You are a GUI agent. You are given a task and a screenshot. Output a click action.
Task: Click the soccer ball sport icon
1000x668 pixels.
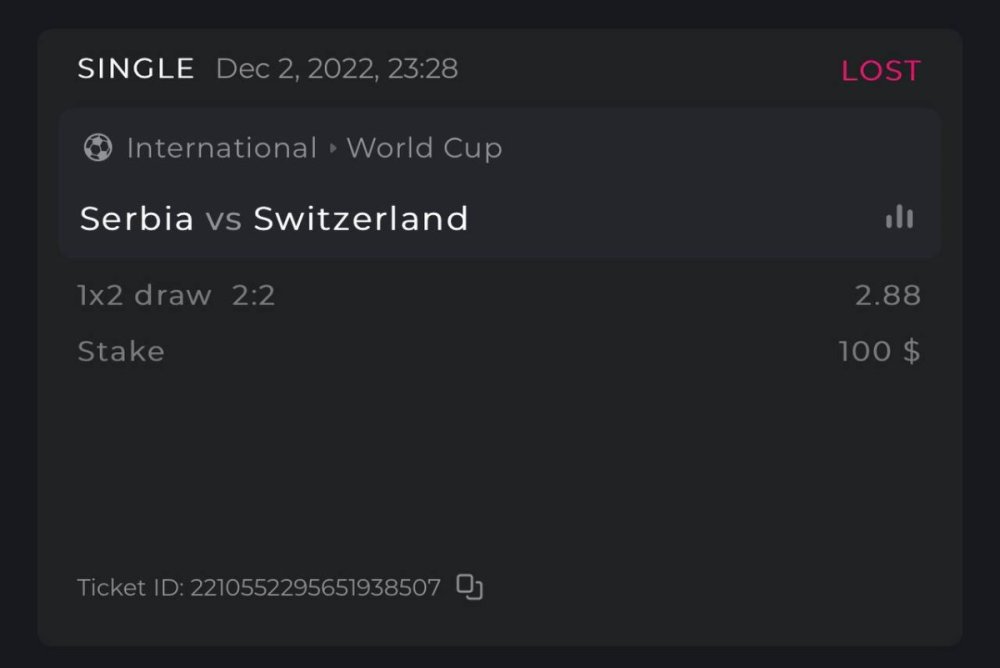(x=98, y=149)
